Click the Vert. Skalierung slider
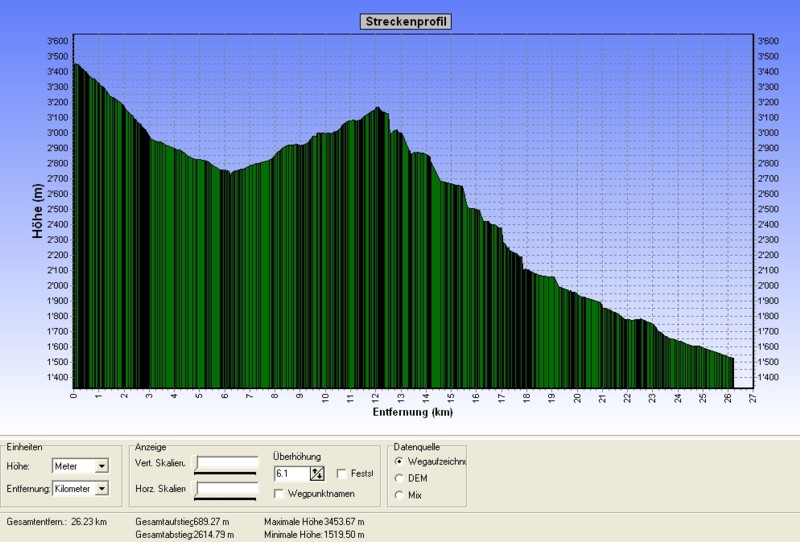 [x=226, y=463]
